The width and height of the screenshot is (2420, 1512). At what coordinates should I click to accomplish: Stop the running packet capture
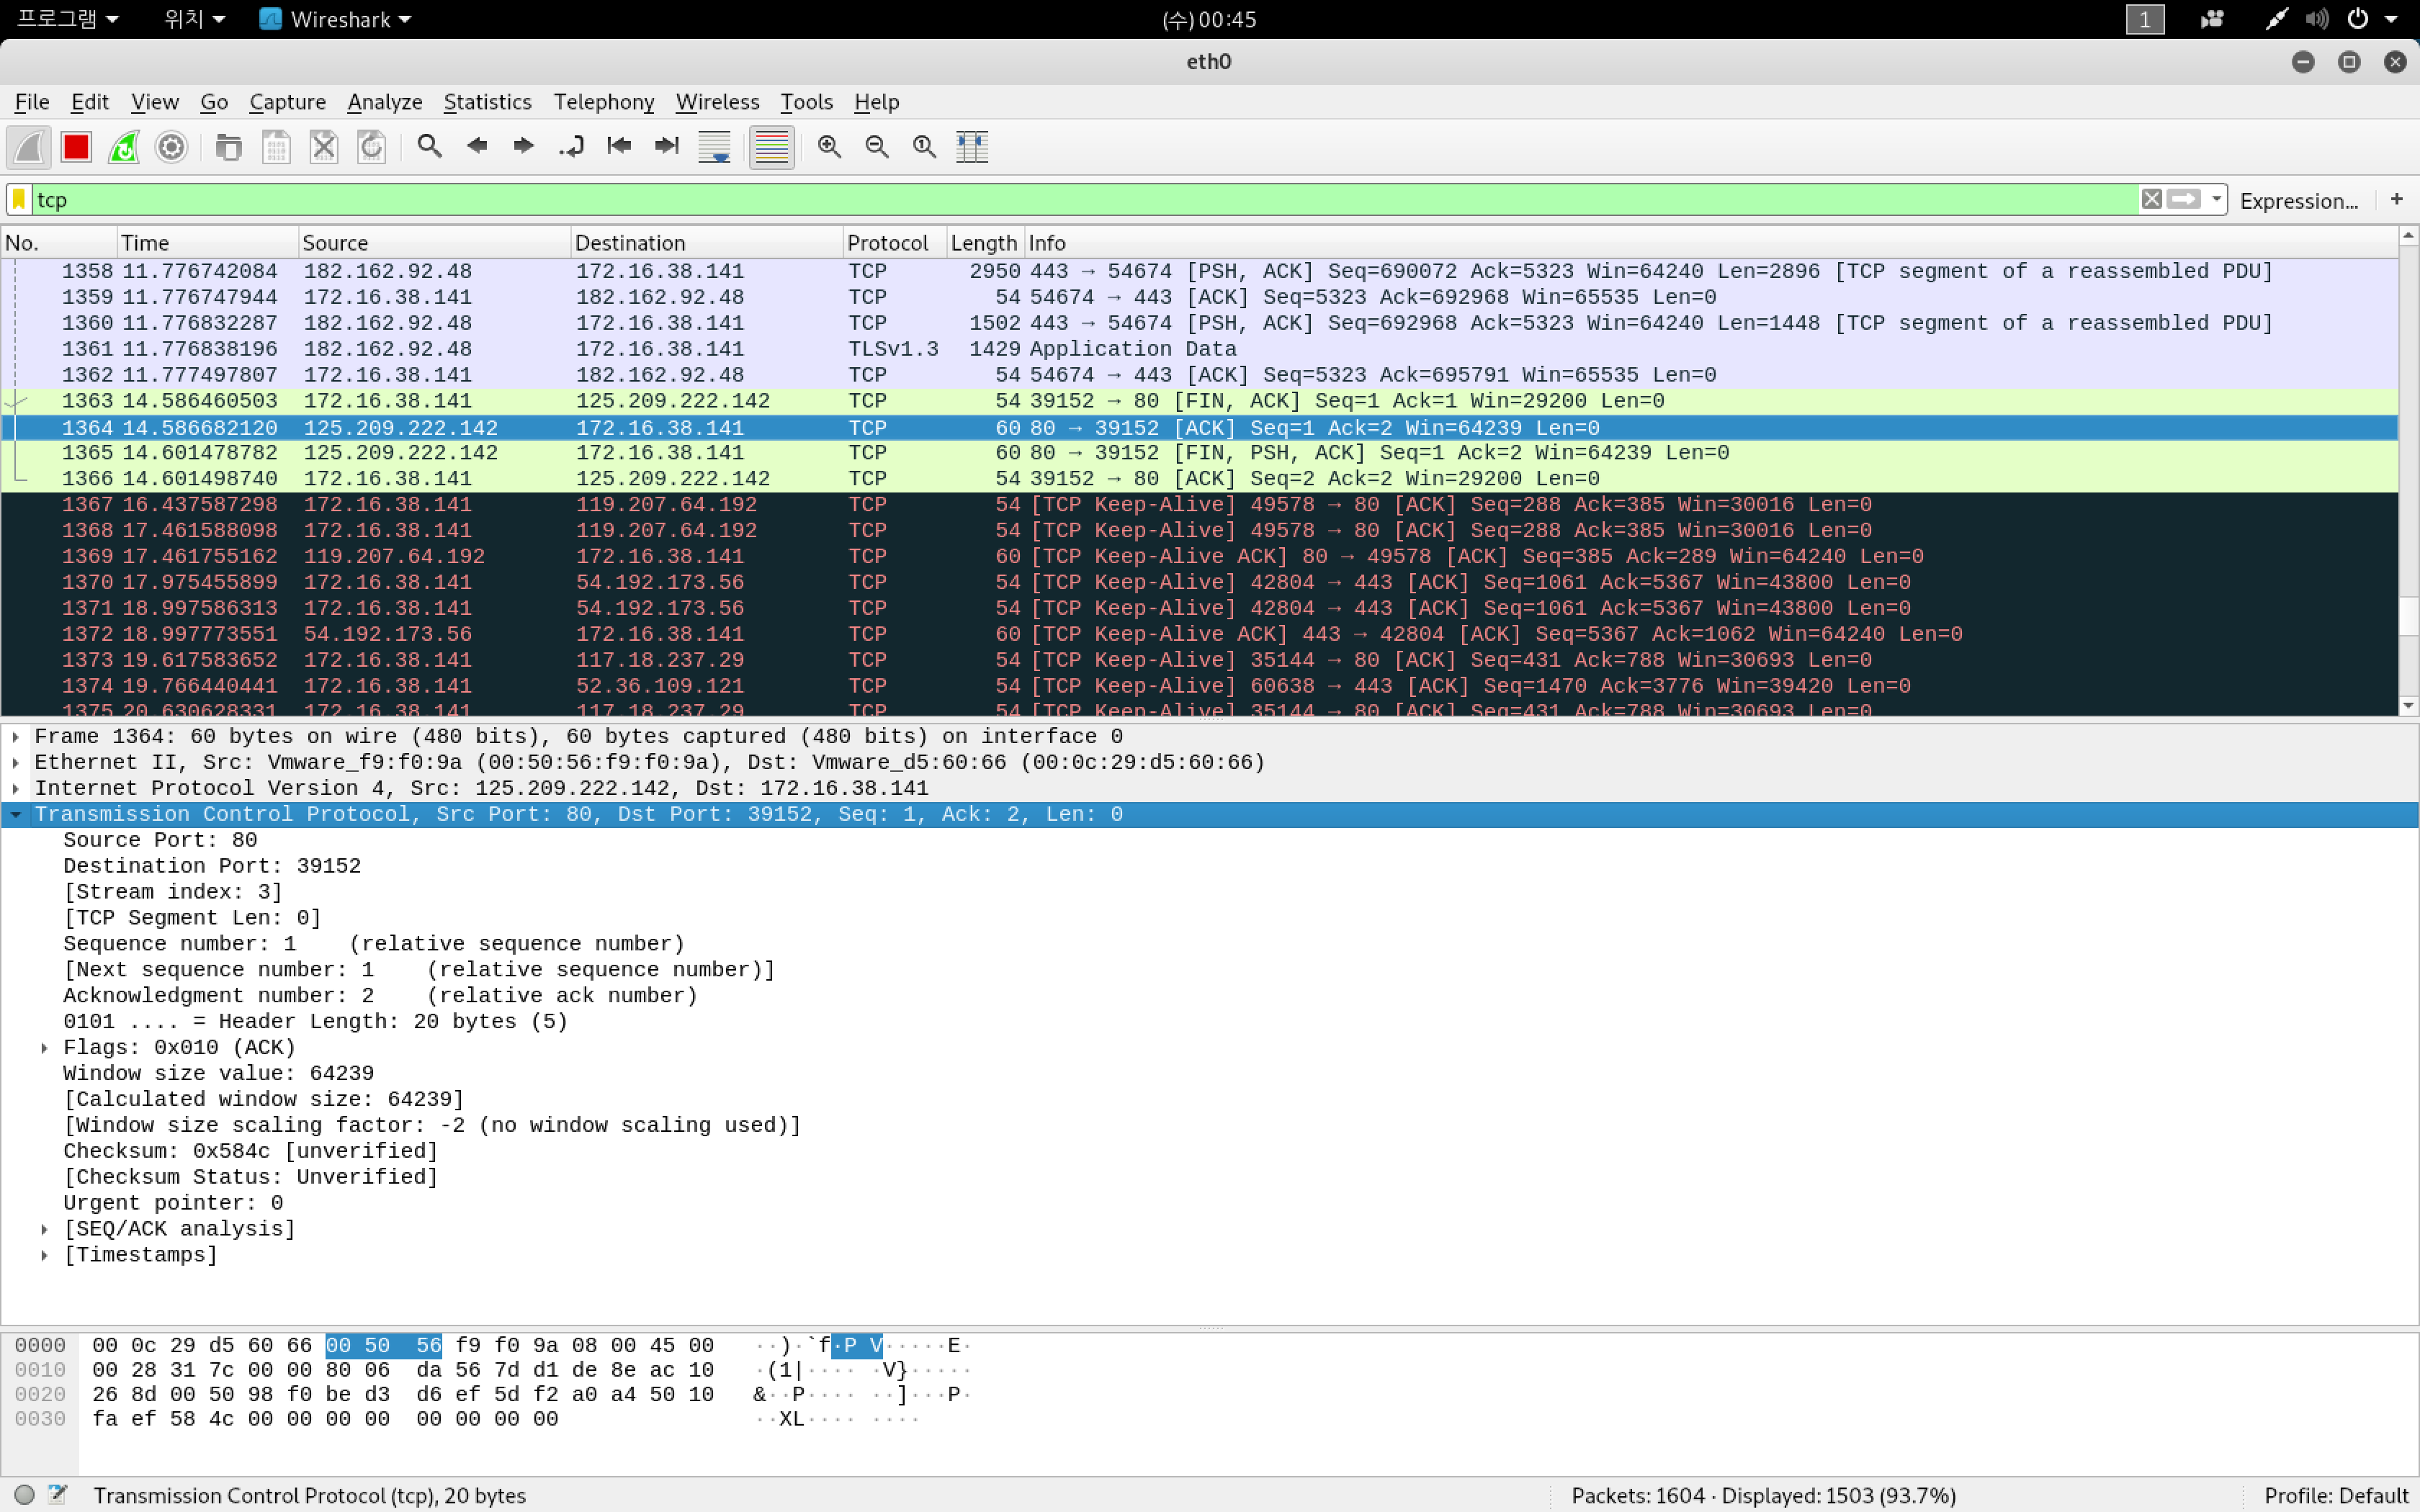[x=76, y=147]
